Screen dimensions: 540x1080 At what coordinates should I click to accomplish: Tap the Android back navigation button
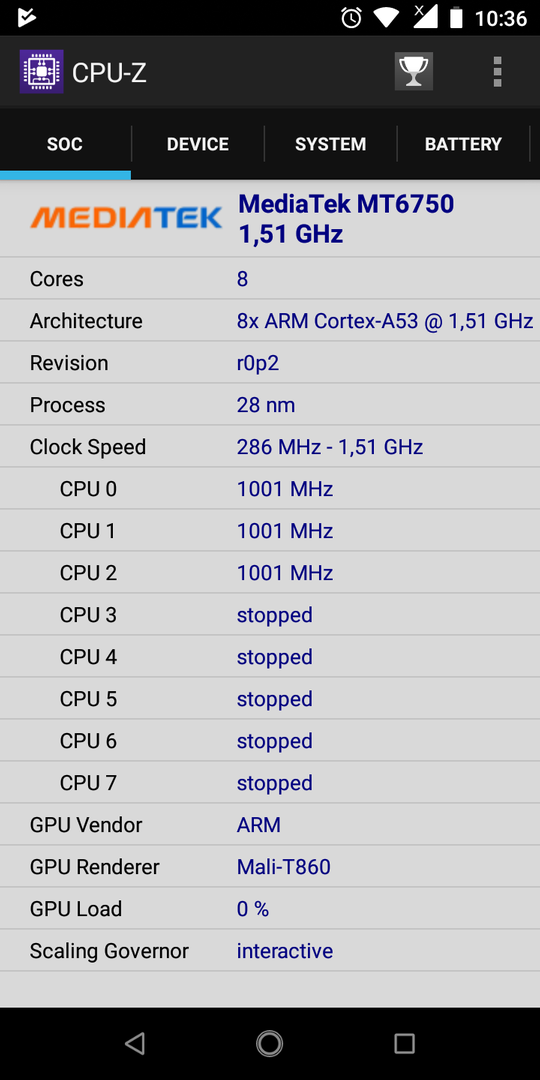point(135,1043)
